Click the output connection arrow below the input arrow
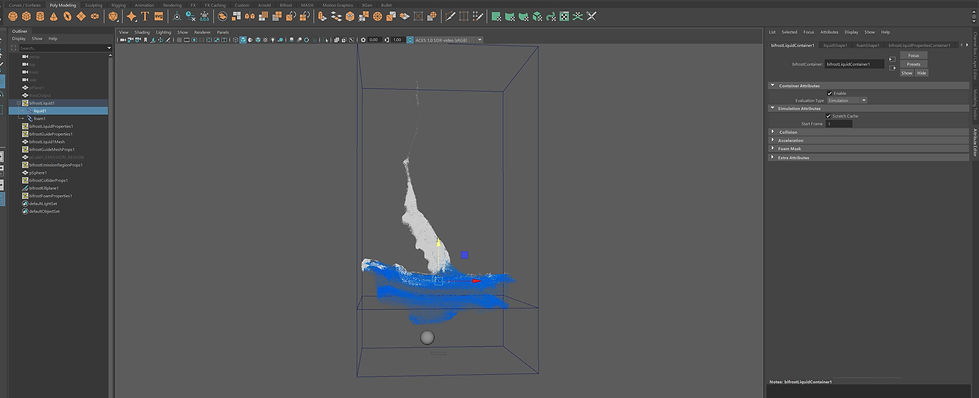Viewport: 979px width, 398px height. [x=892, y=68]
